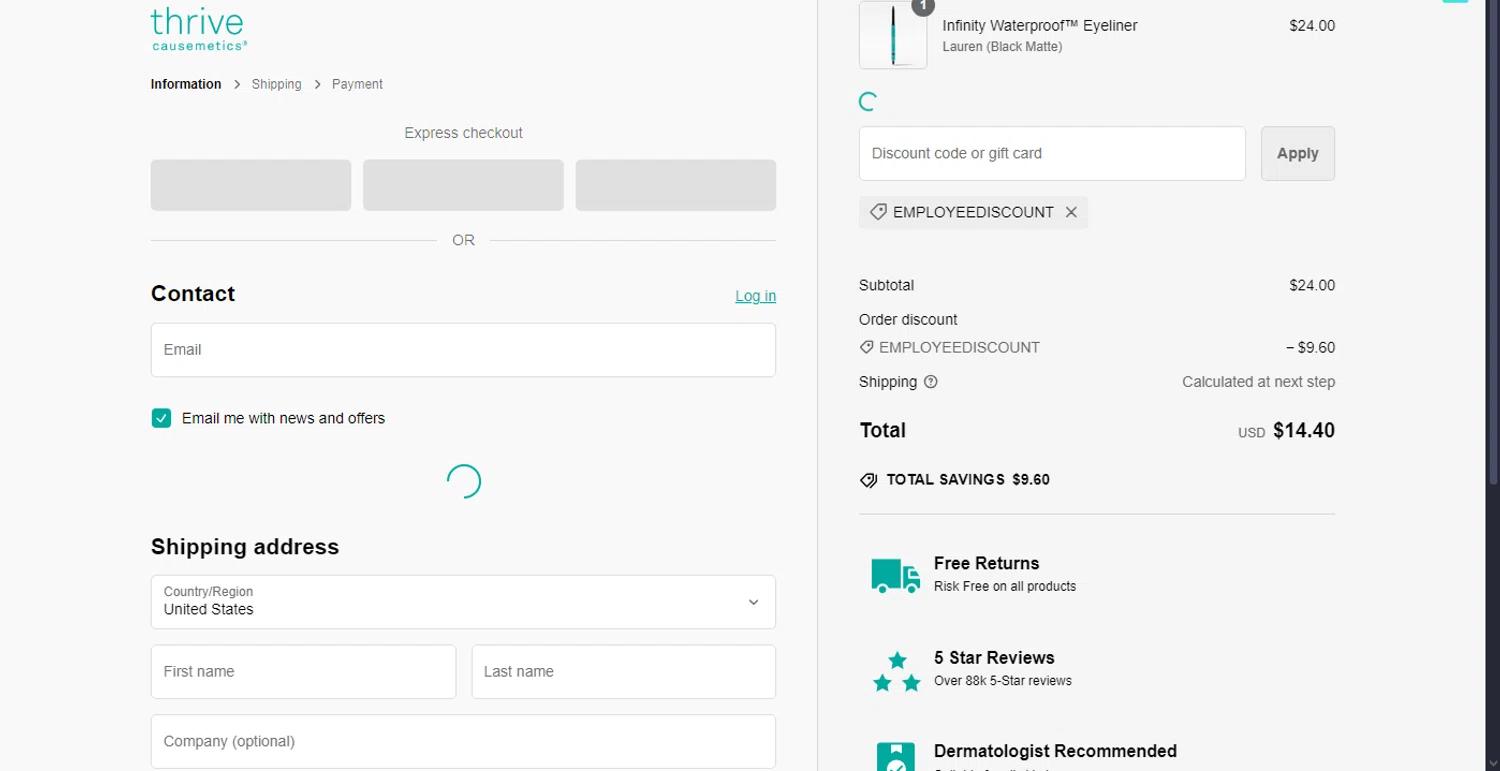Click the Log in link
Image resolution: width=1500 pixels, height=771 pixels.
(755, 296)
